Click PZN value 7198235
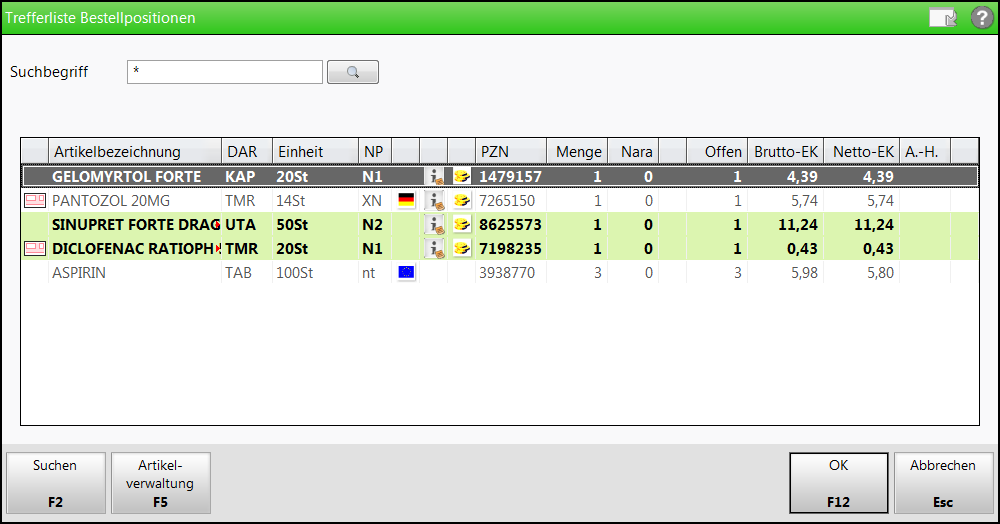 (510, 249)
